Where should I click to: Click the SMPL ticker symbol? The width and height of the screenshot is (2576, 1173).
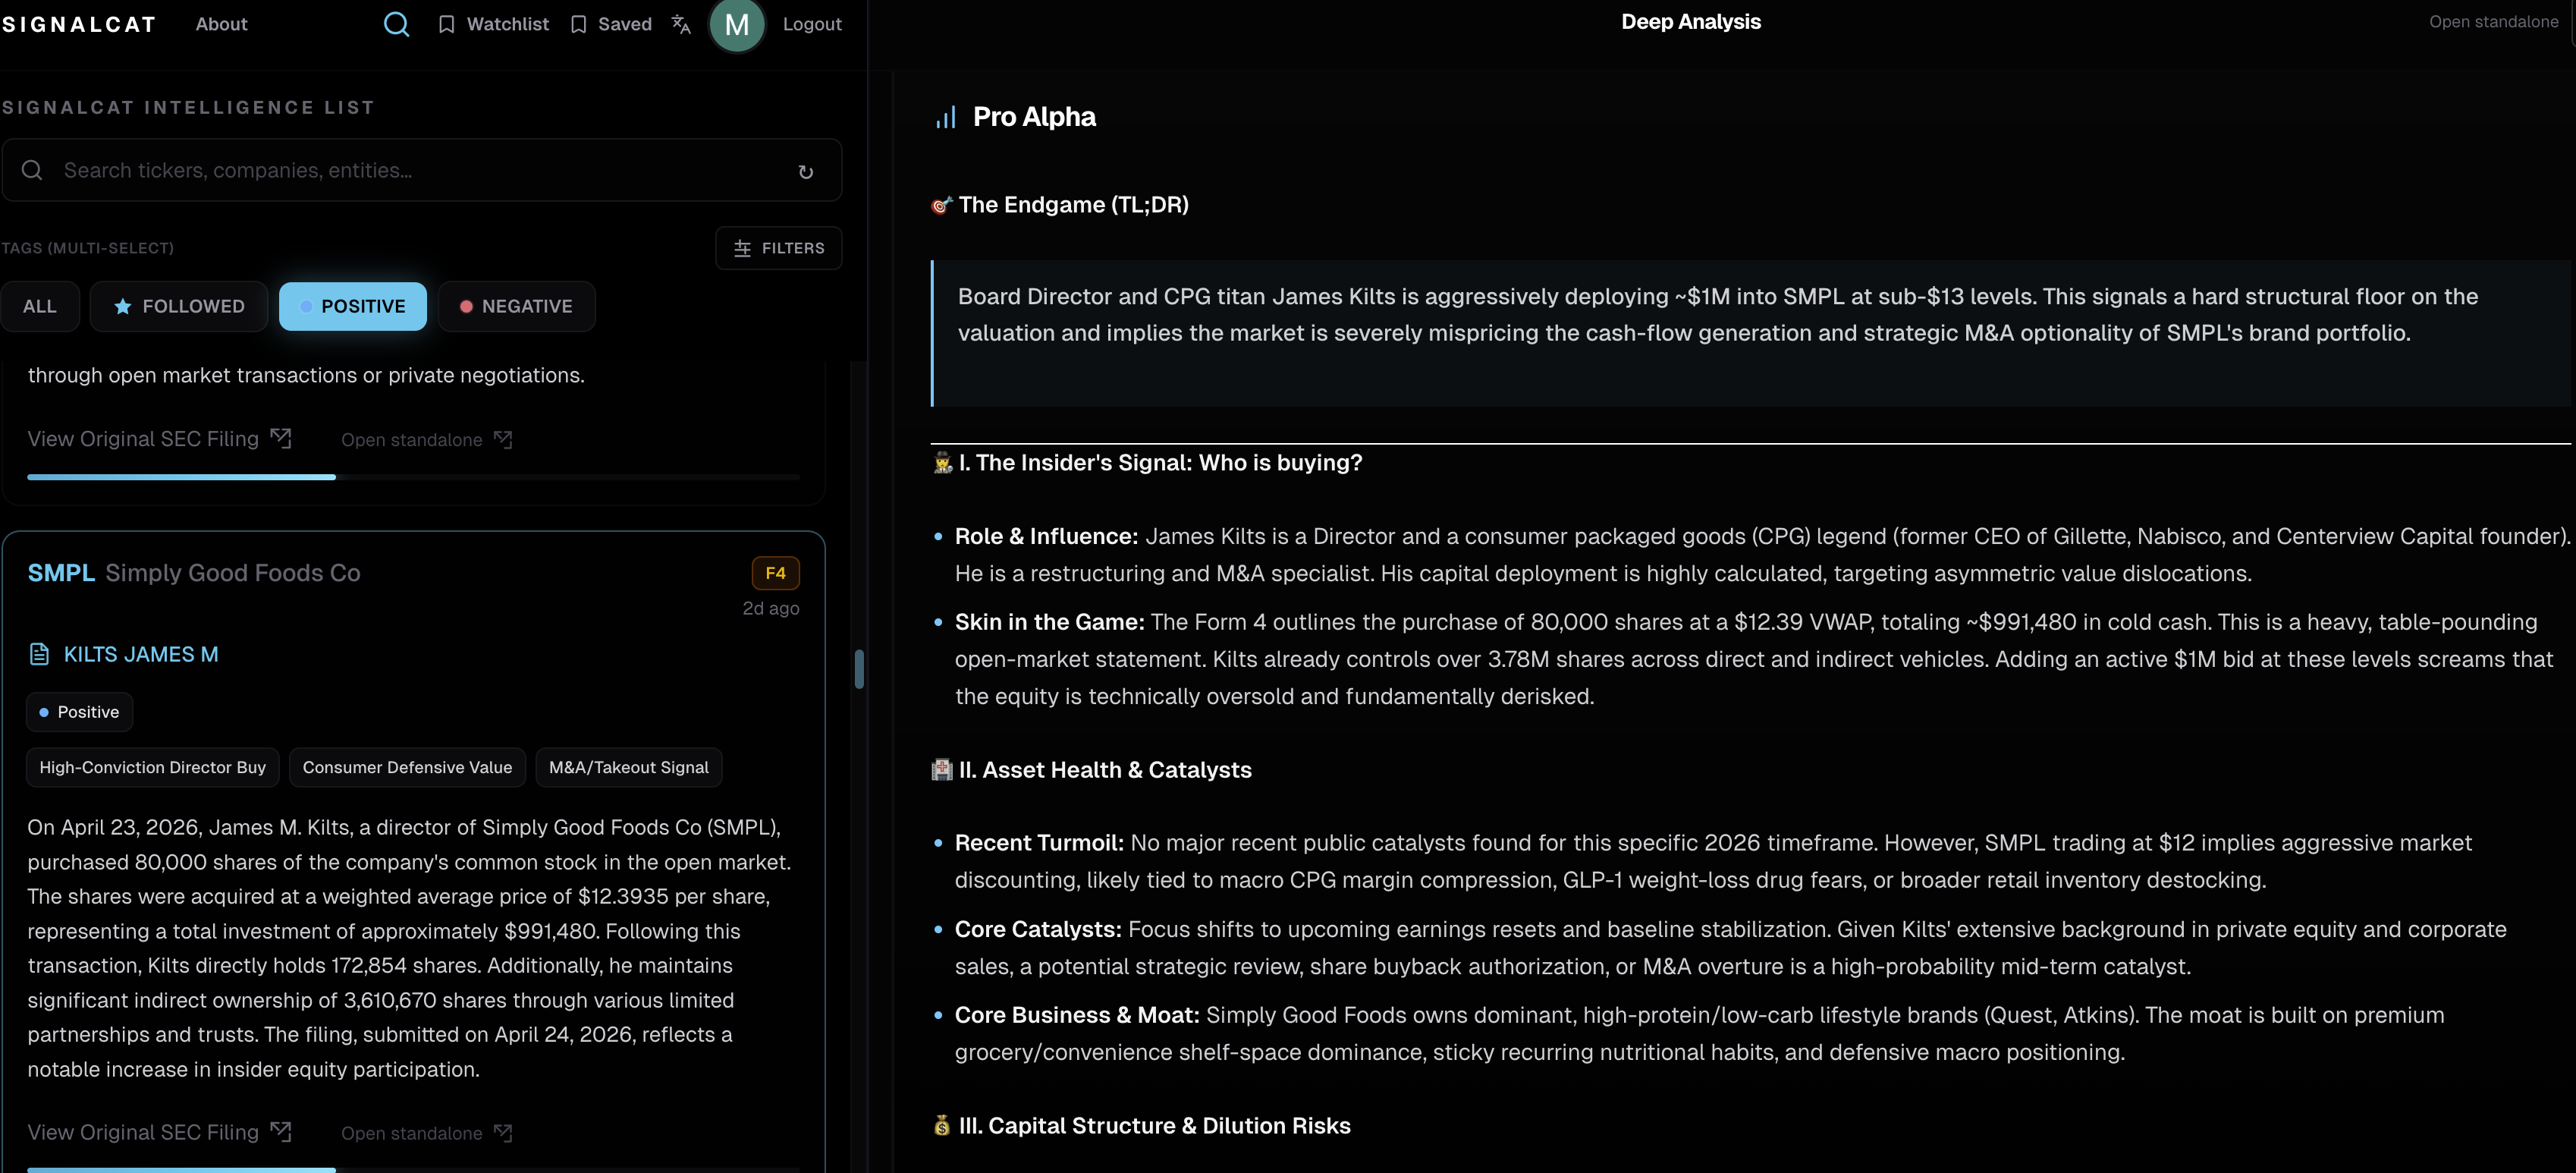point(61,573)
